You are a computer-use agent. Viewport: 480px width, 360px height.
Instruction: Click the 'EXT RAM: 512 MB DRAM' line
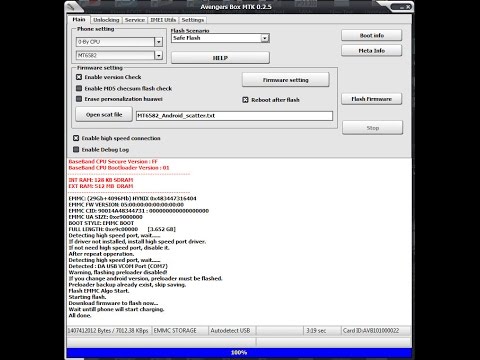click(101, 186)
